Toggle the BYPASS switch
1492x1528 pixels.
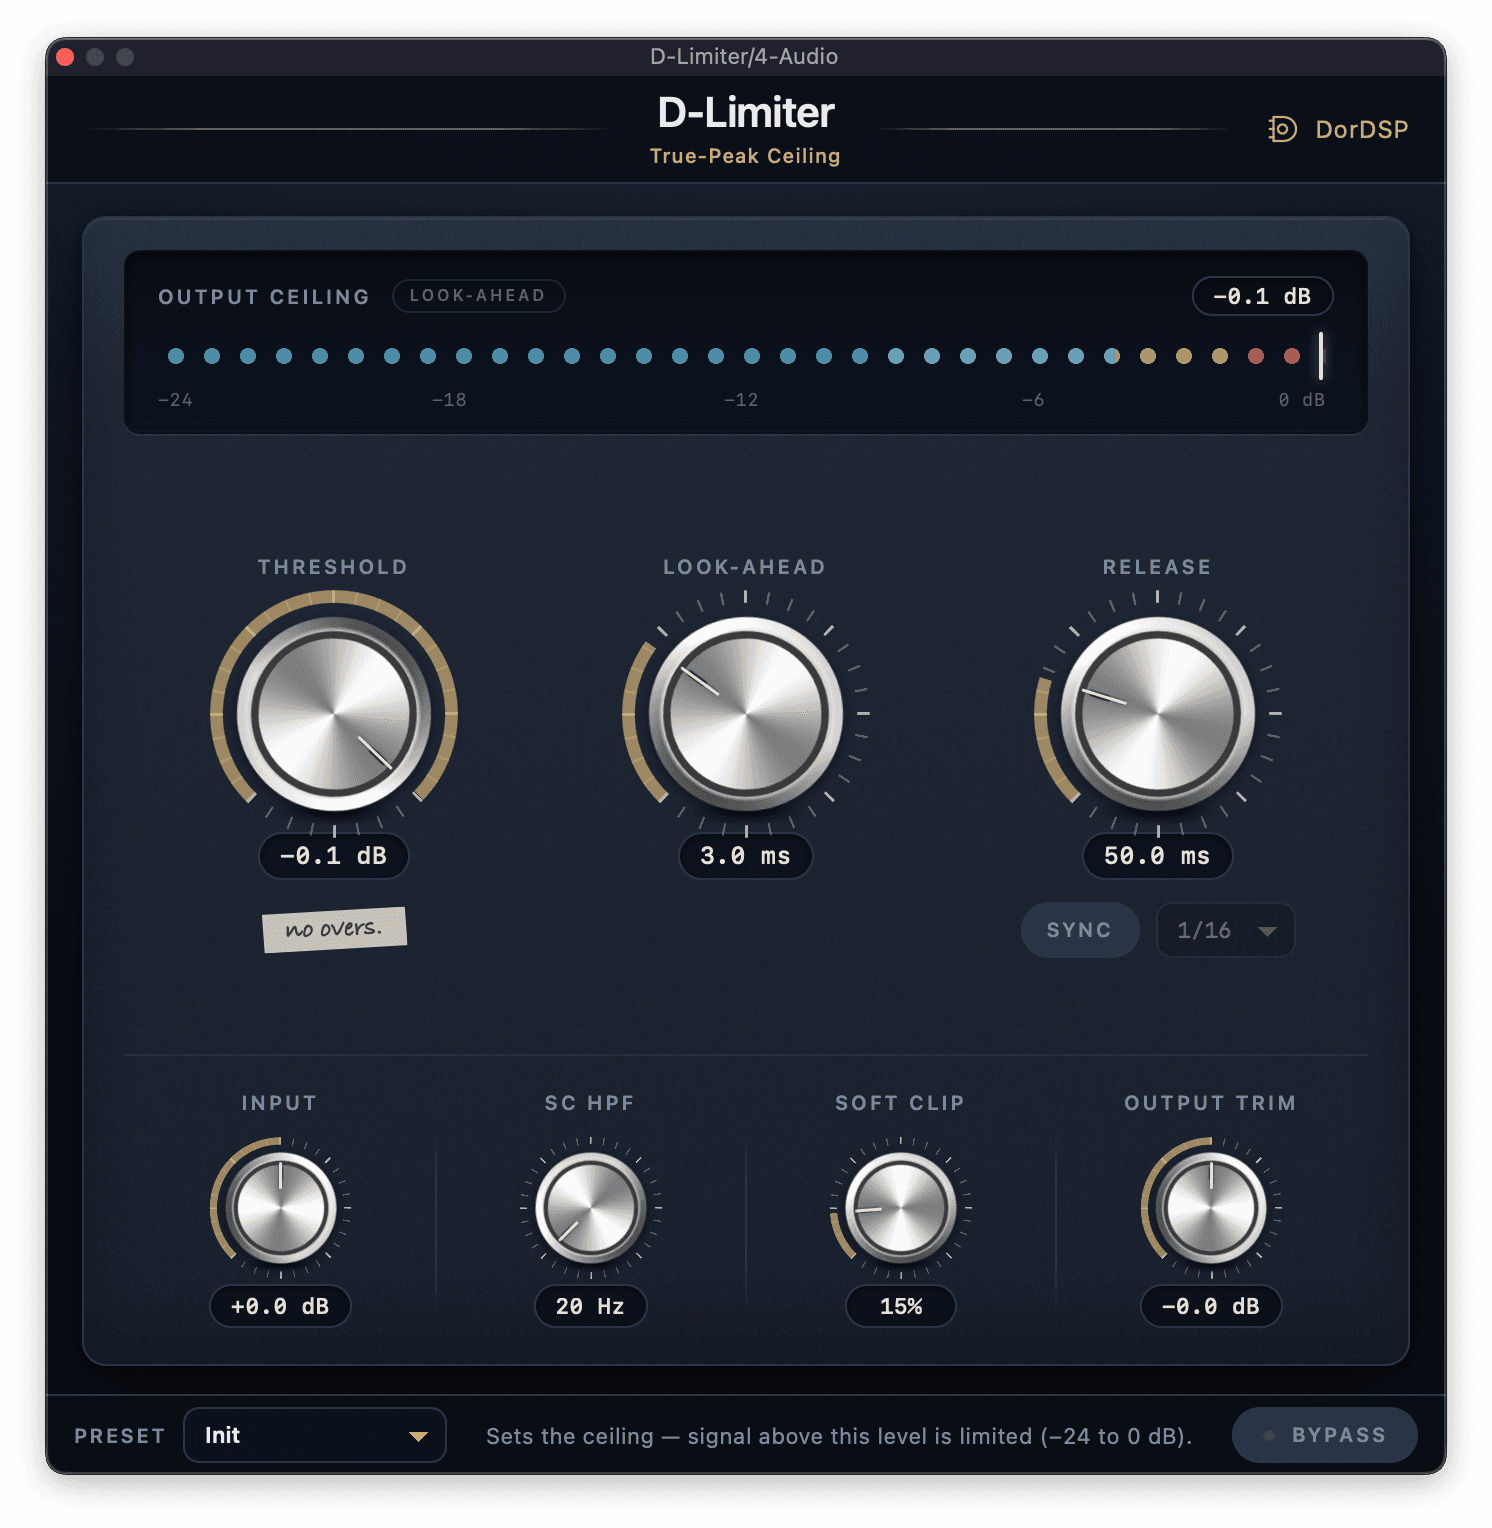click(1325, 1435)
